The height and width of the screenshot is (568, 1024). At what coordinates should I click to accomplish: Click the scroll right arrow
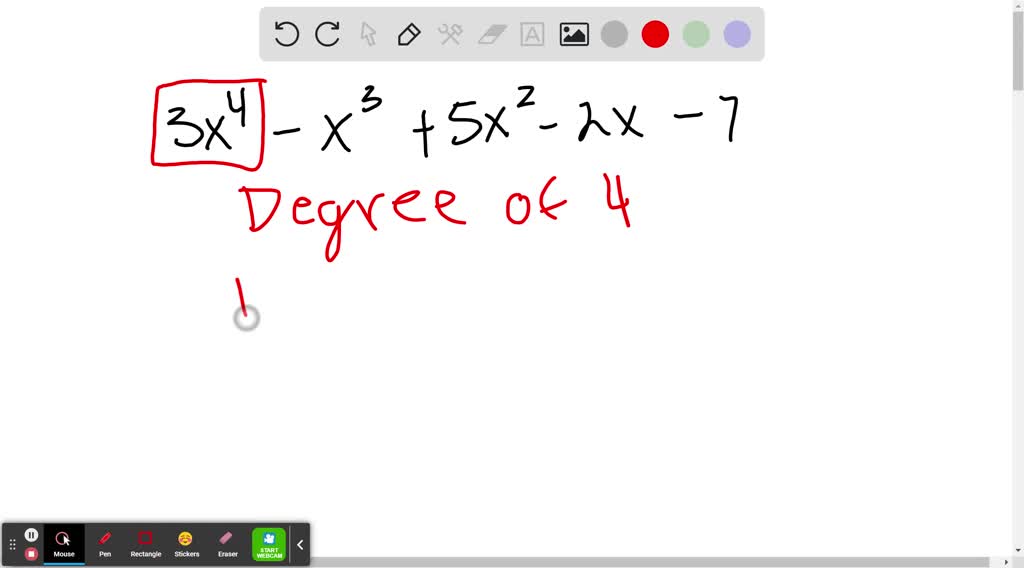tap(1006, 562)
